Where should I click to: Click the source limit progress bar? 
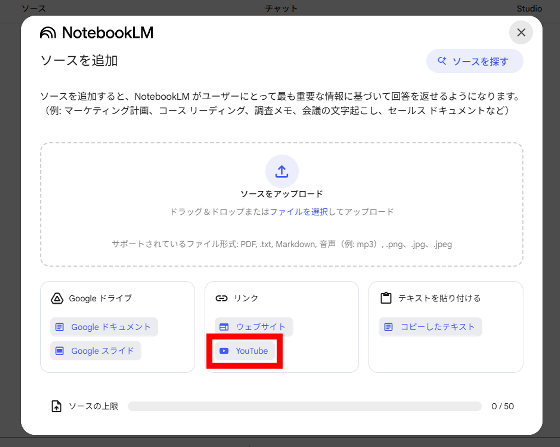[305, 406]
